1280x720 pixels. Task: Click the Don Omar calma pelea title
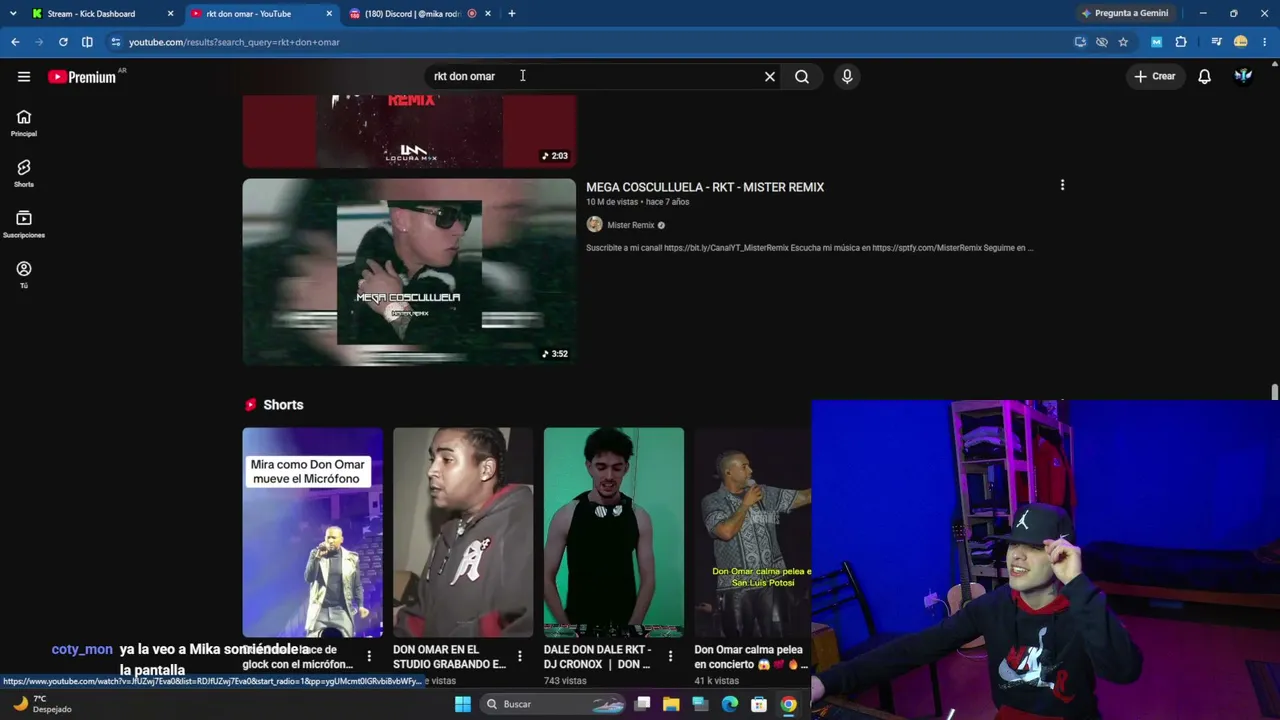[751, 657]
